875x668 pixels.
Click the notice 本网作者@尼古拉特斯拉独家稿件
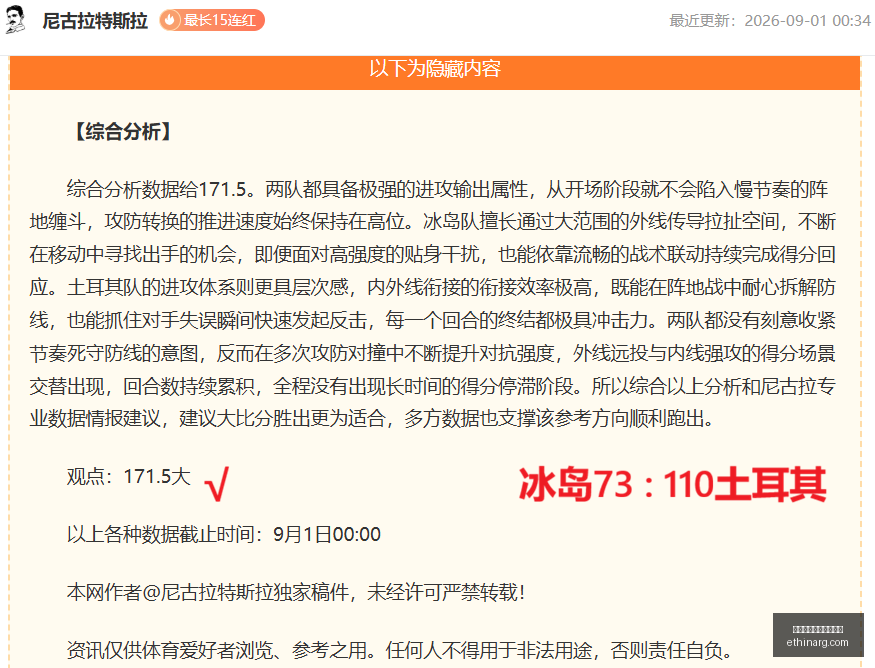tap(296, 592)
